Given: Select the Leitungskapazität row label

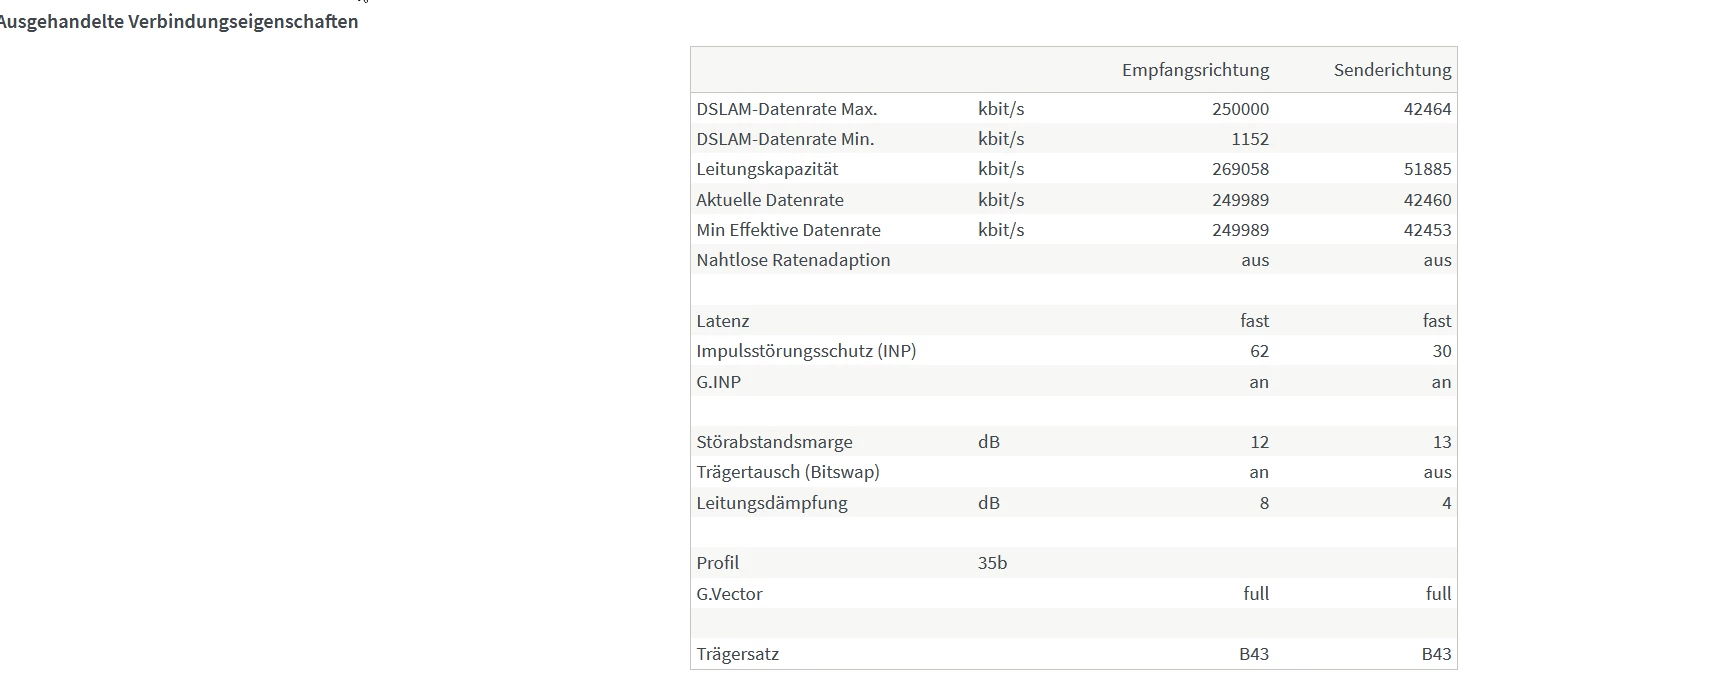Looking at the screenshot, I should (767, 169).
